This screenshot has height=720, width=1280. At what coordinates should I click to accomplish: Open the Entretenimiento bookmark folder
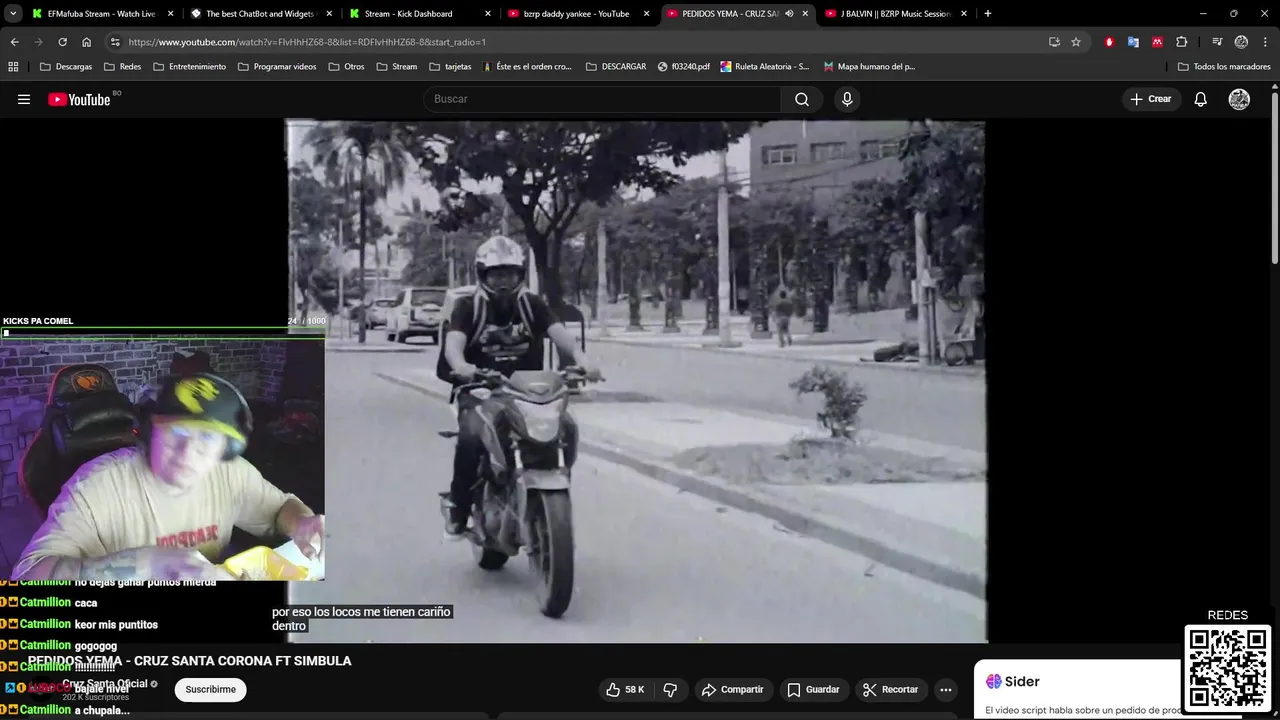click(x=189, y=67)
